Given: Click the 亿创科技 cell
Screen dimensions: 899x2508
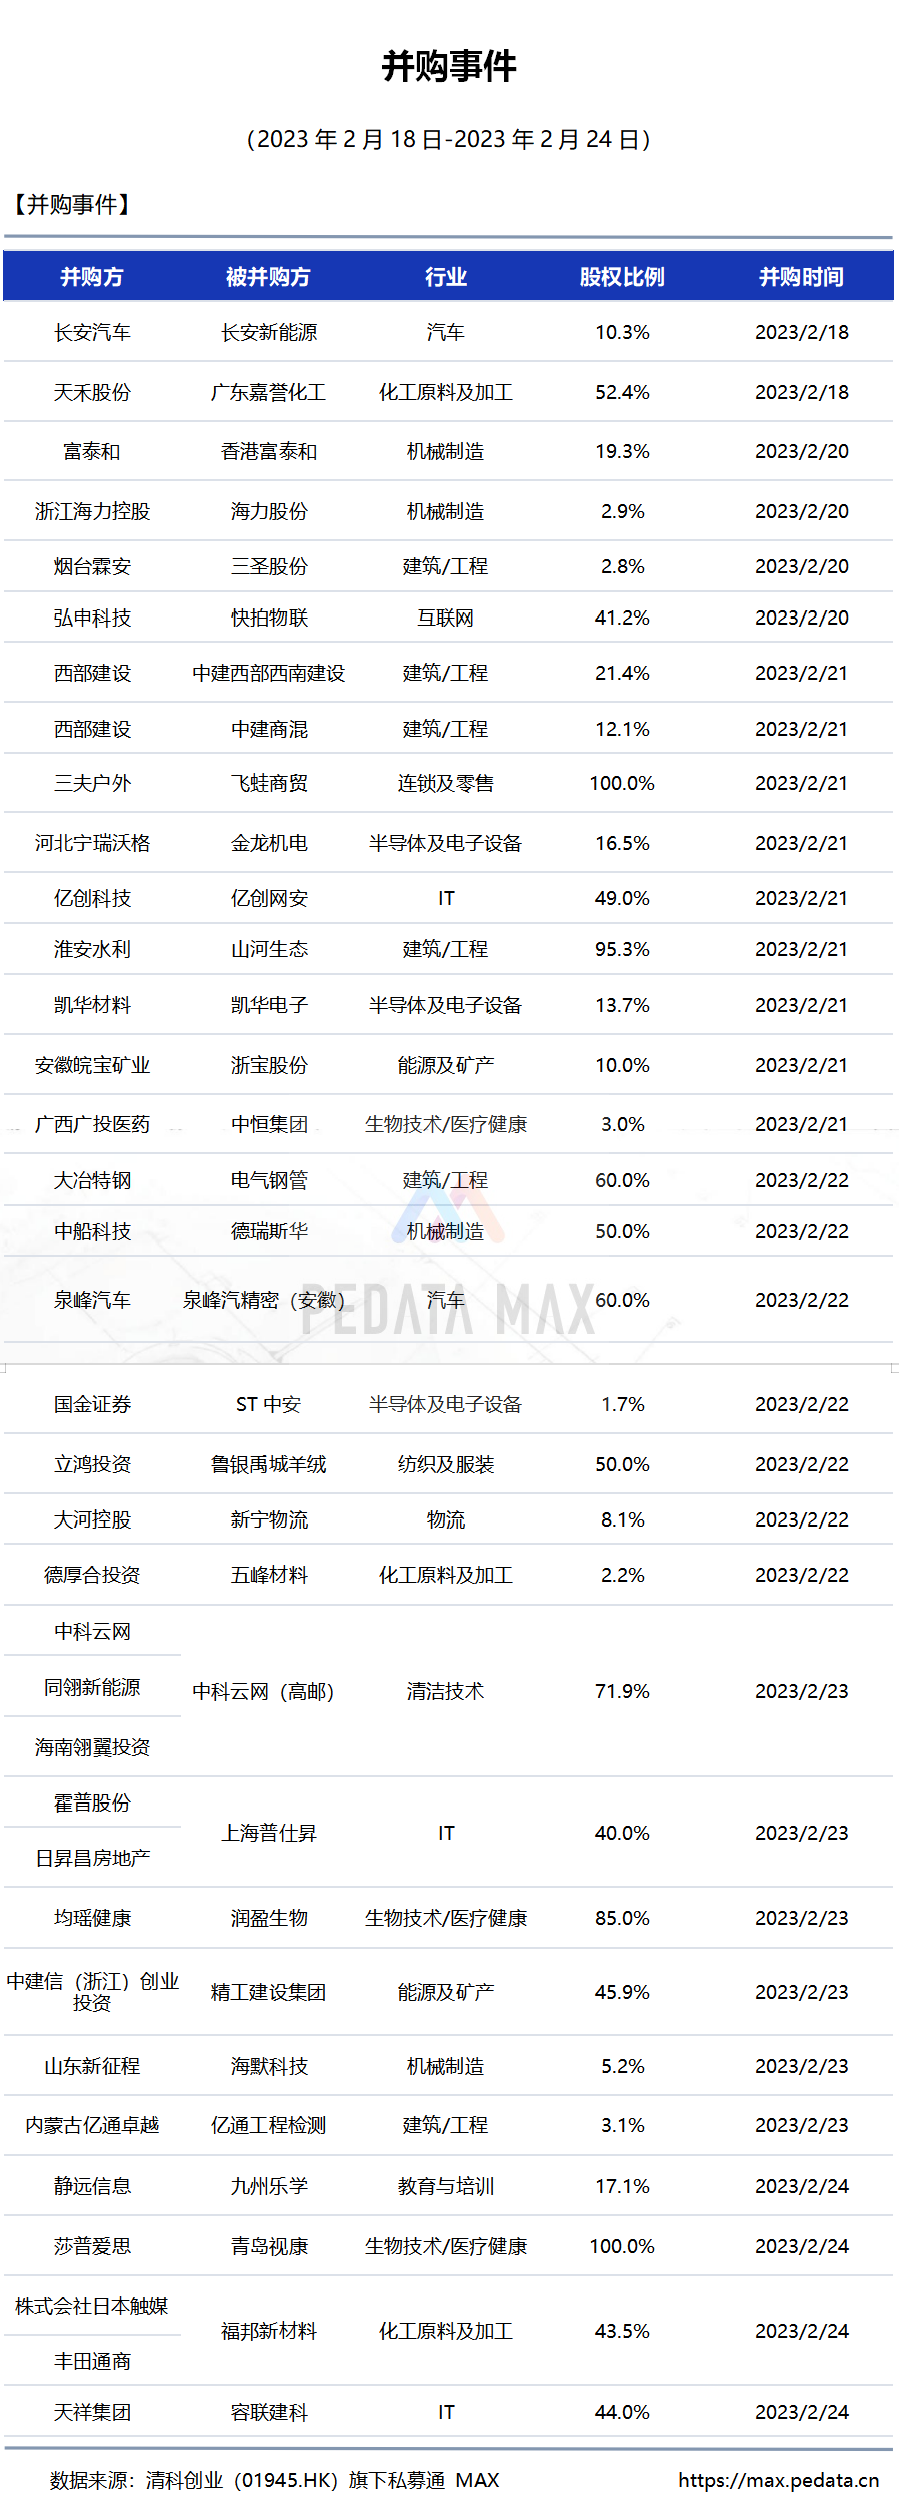Looking at the screenshot, I should (x=92, y=899).
